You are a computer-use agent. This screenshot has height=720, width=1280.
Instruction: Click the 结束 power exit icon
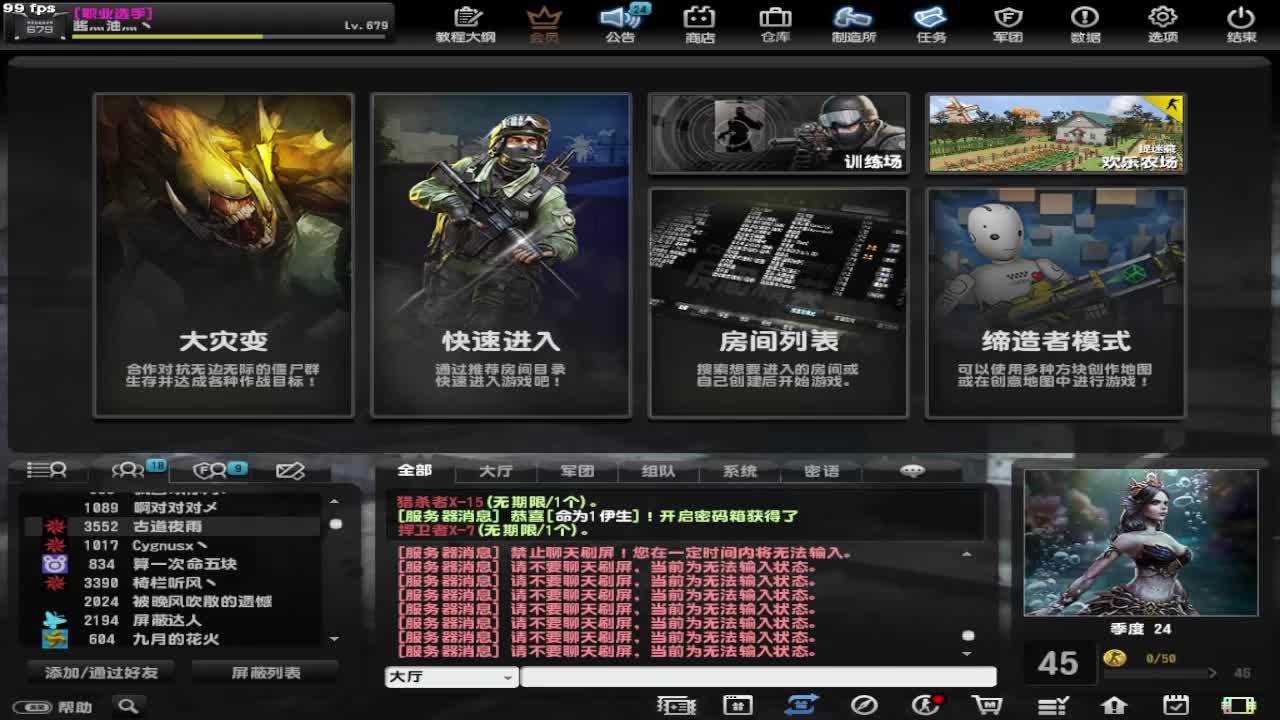tap(1241, 24)
